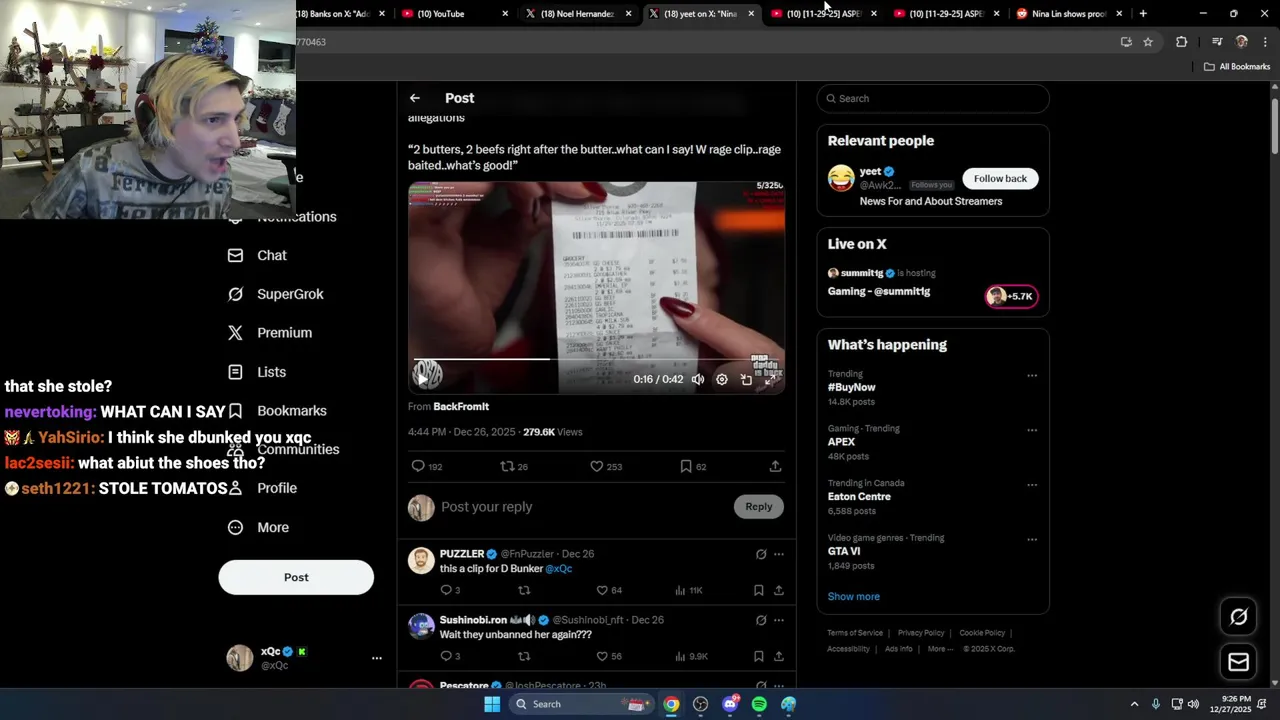Open the Grok floating button

1238,617
